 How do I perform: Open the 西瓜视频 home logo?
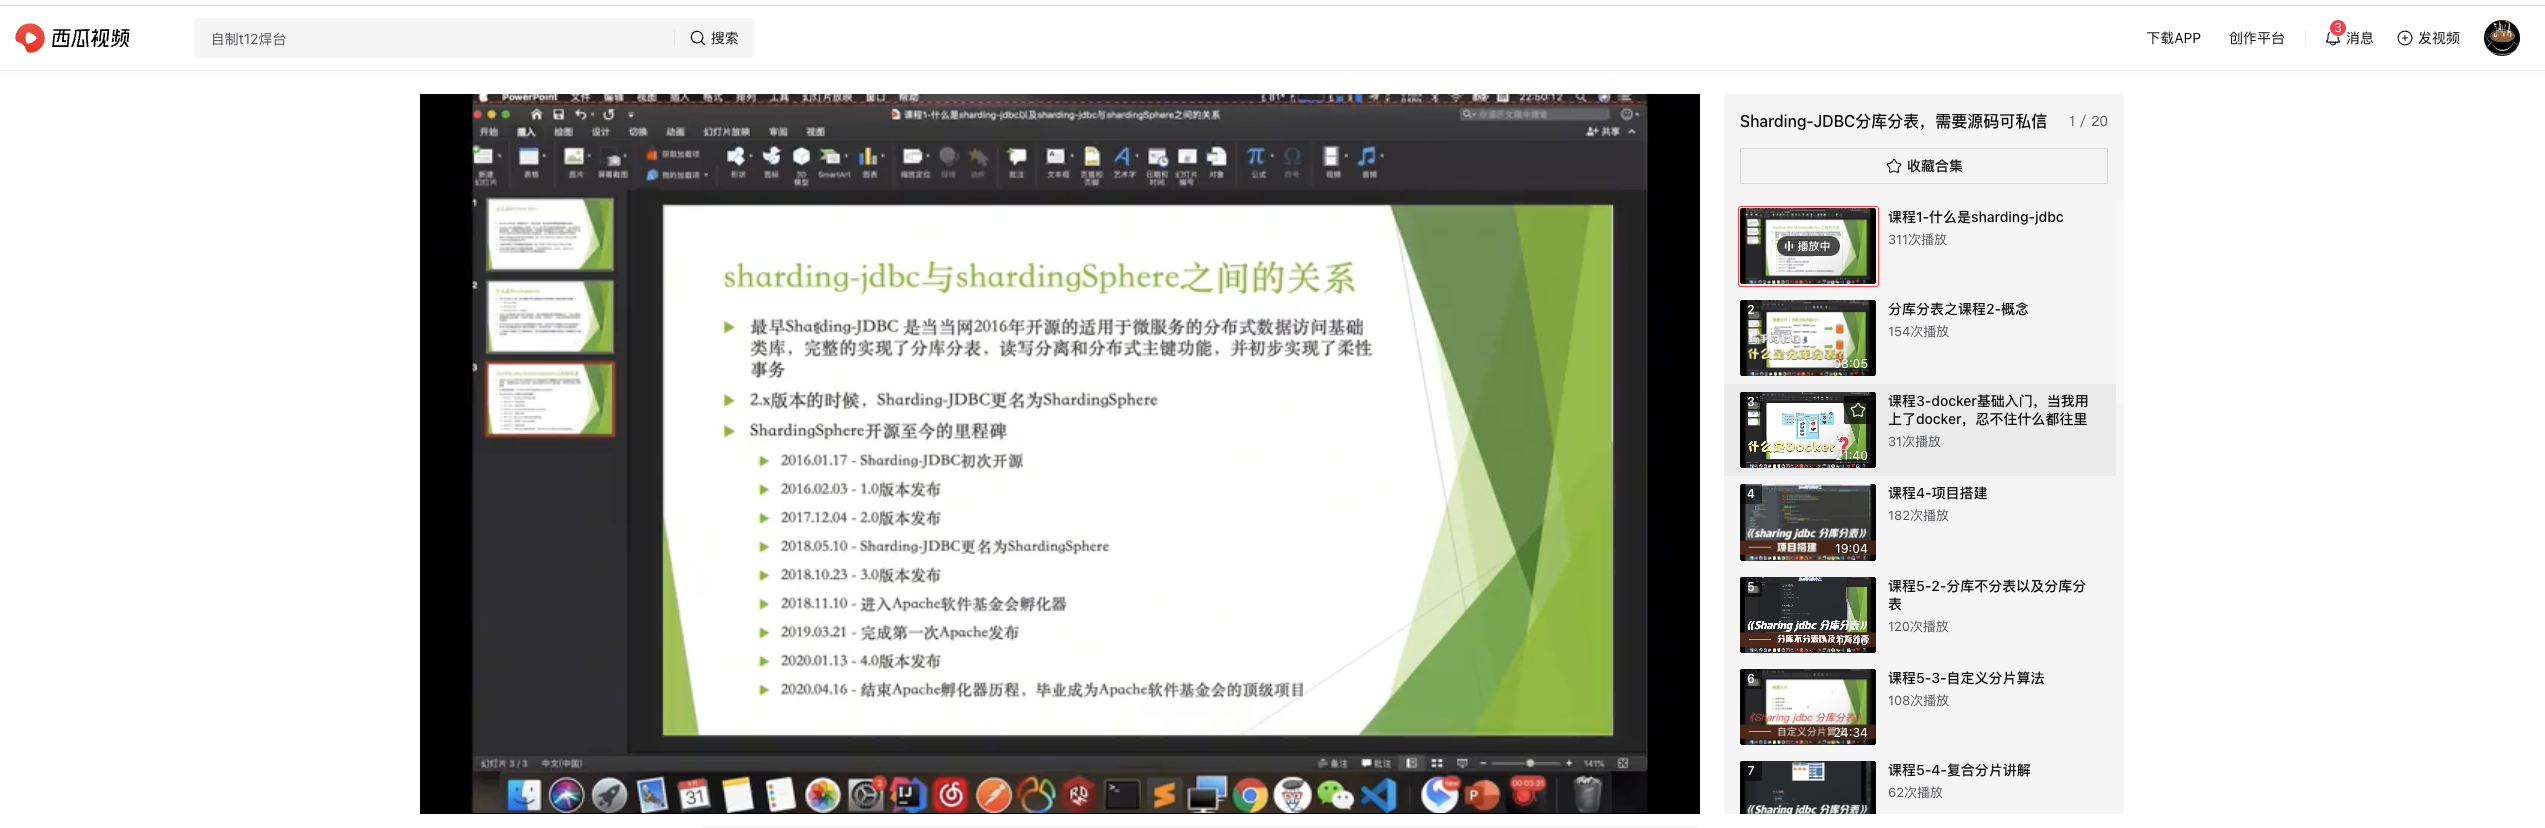(x=72, y=38)
